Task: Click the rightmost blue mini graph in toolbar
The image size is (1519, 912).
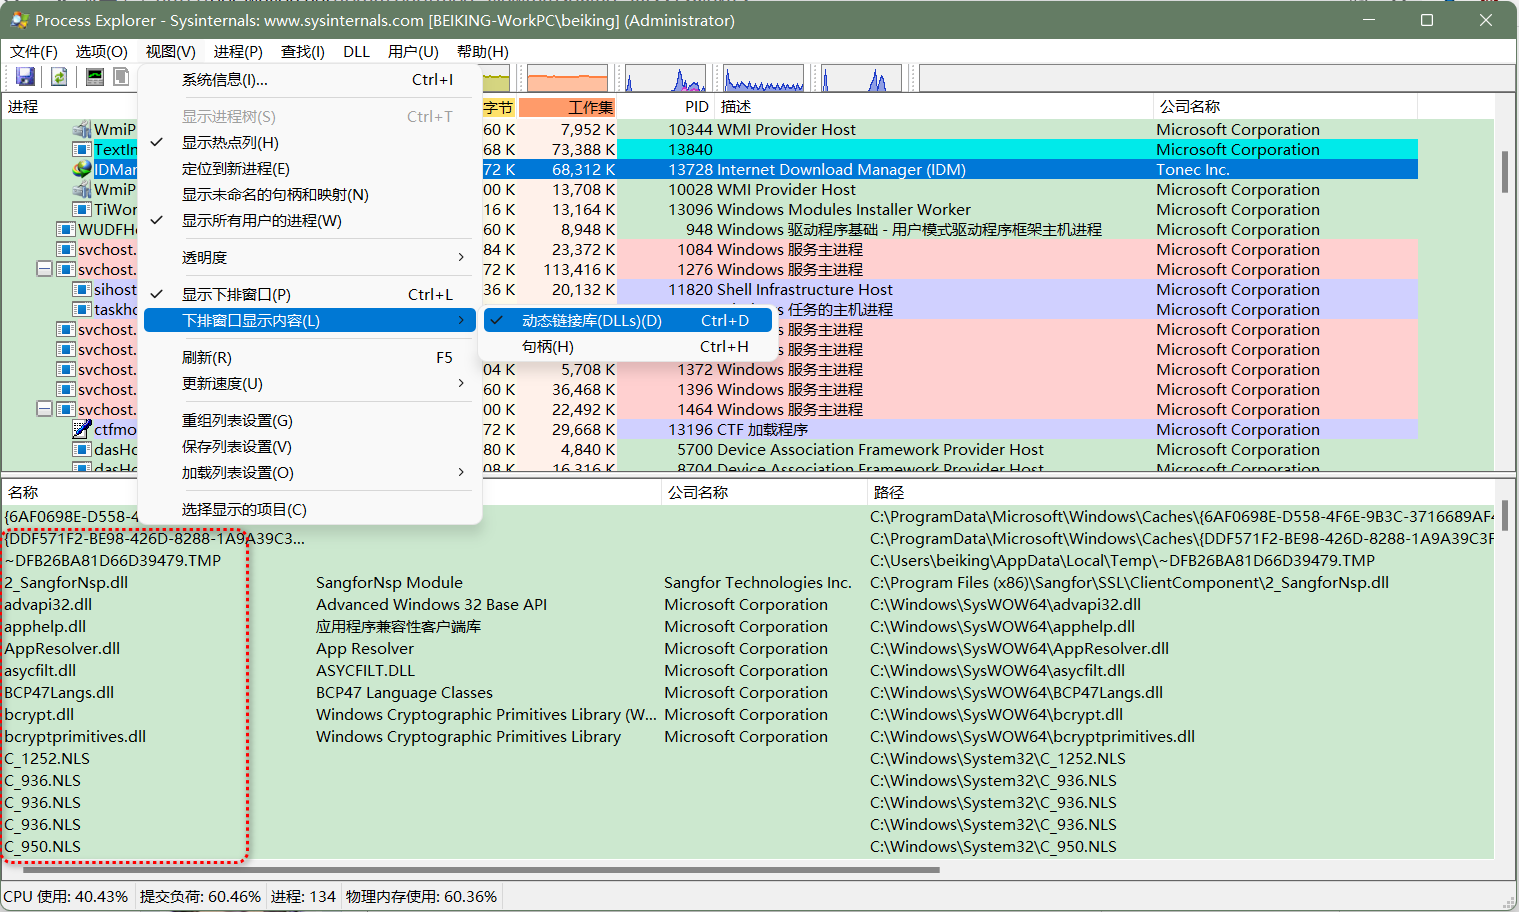Action: tap(862, 78)
